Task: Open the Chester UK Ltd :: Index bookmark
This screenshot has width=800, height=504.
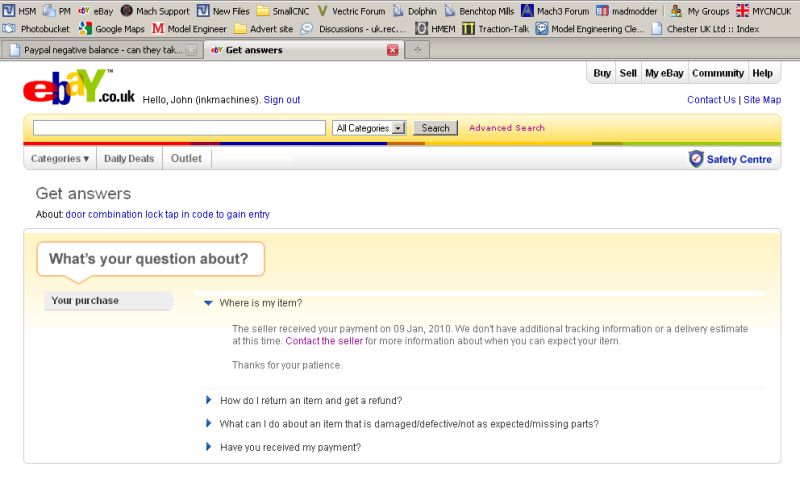Action: [x=705, y=29]
